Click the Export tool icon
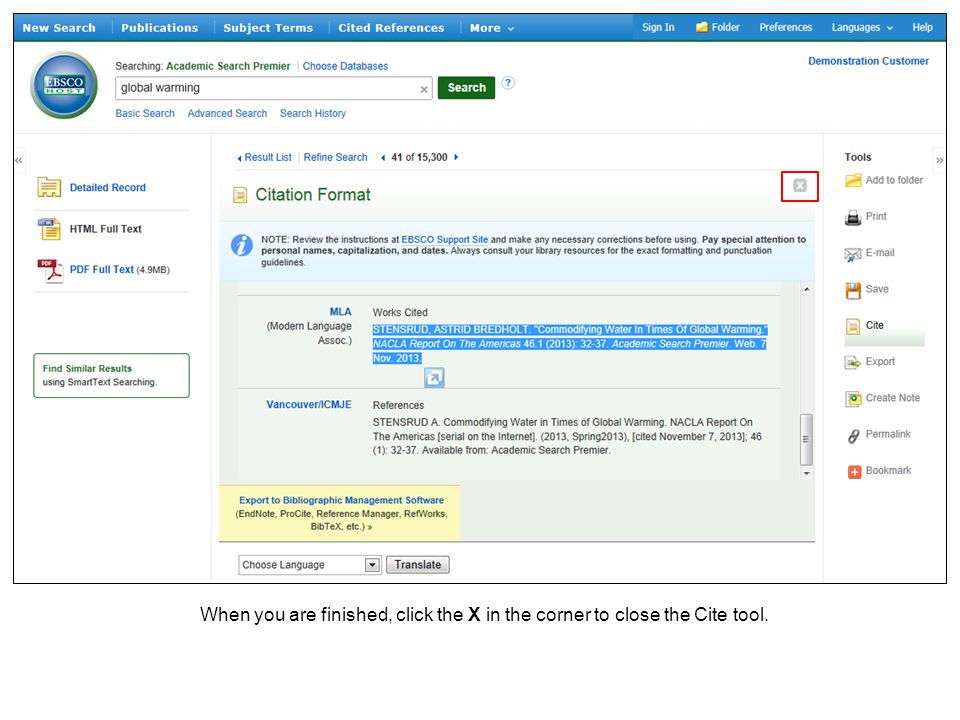Viewport: 960px width, 720px height. (853, 362)
